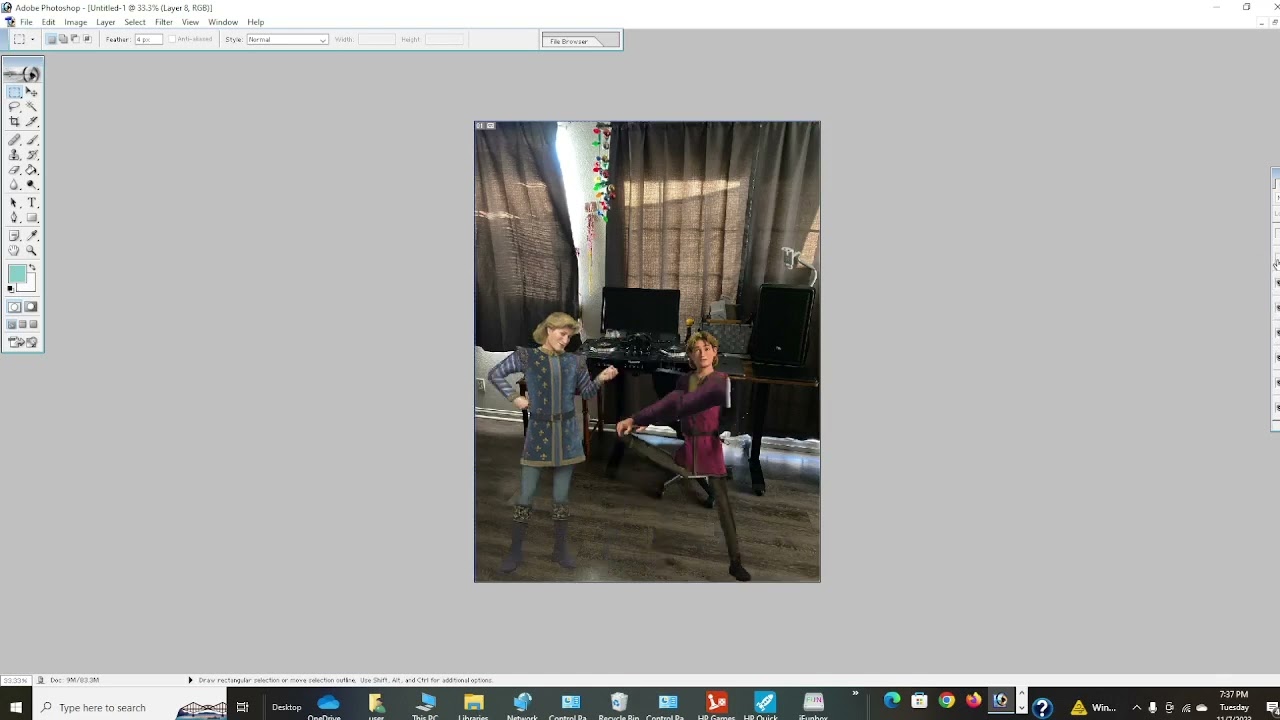Click the Adobe Online feather icon
Viewport: 1280px width, 720px height.
22,74
